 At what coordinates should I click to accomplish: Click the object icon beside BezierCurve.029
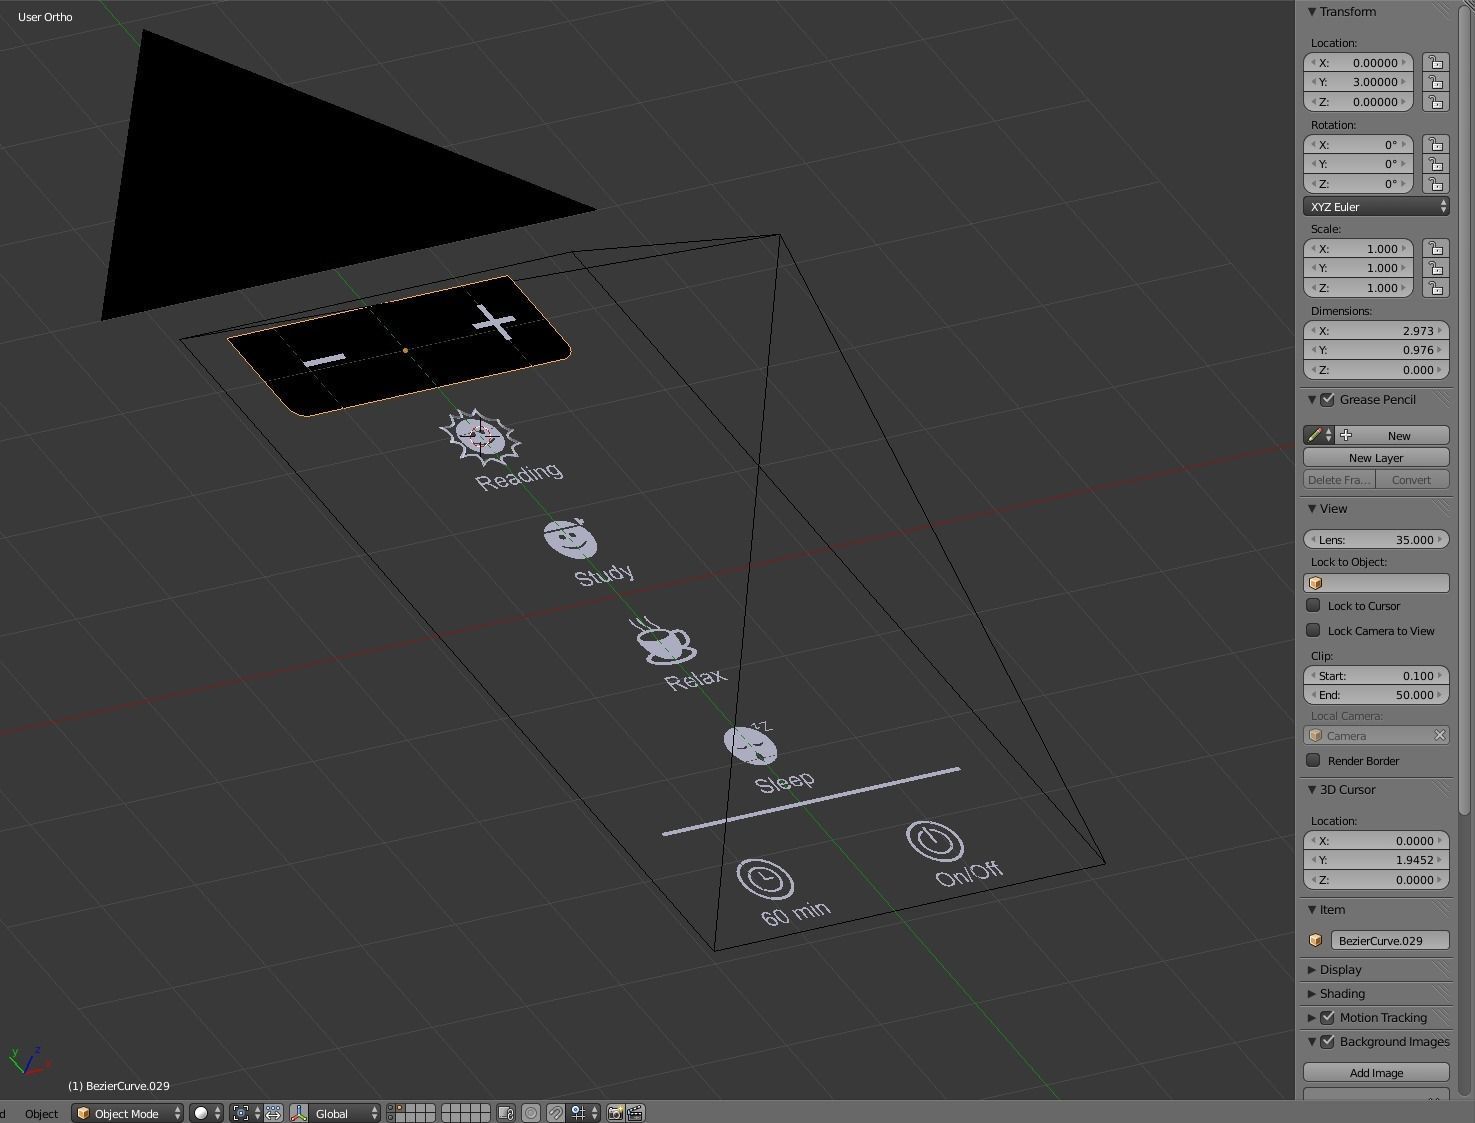(x=1316, y=940)
